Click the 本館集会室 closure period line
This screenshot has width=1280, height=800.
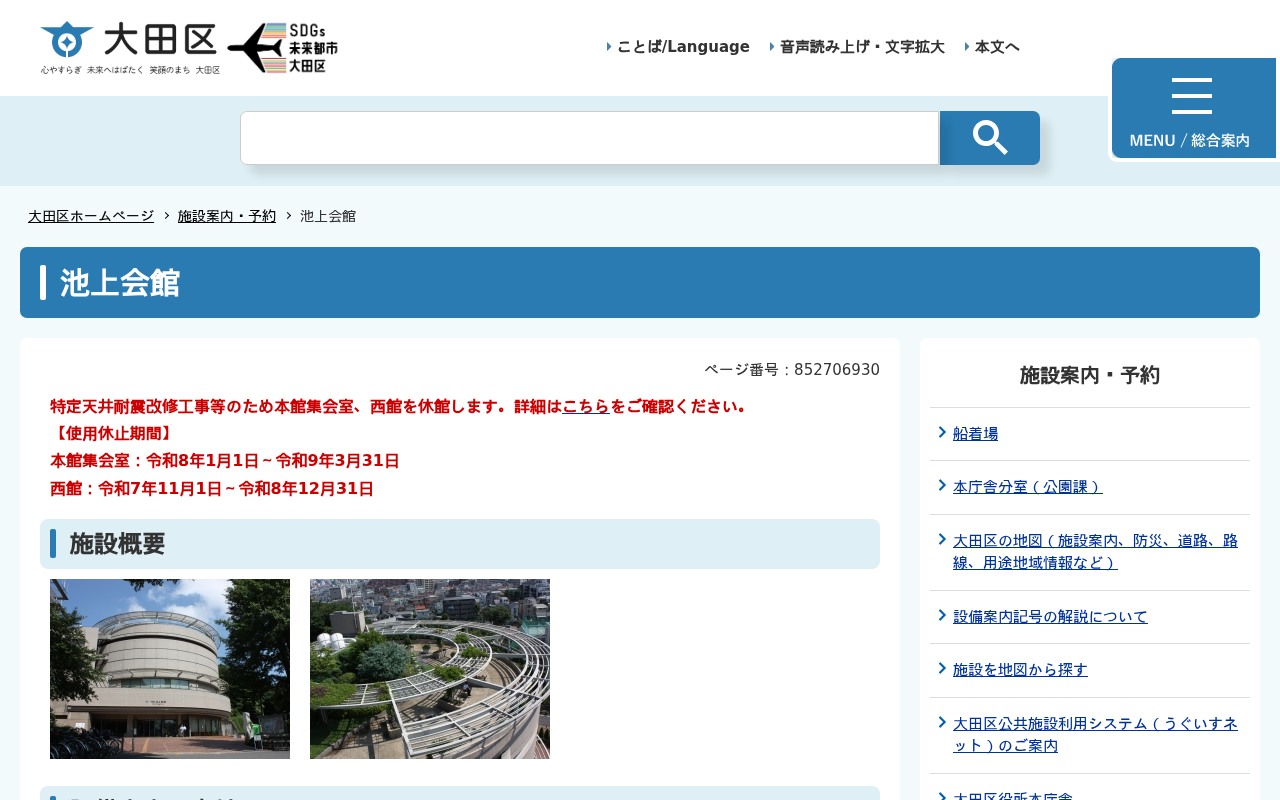pos(225,461)
